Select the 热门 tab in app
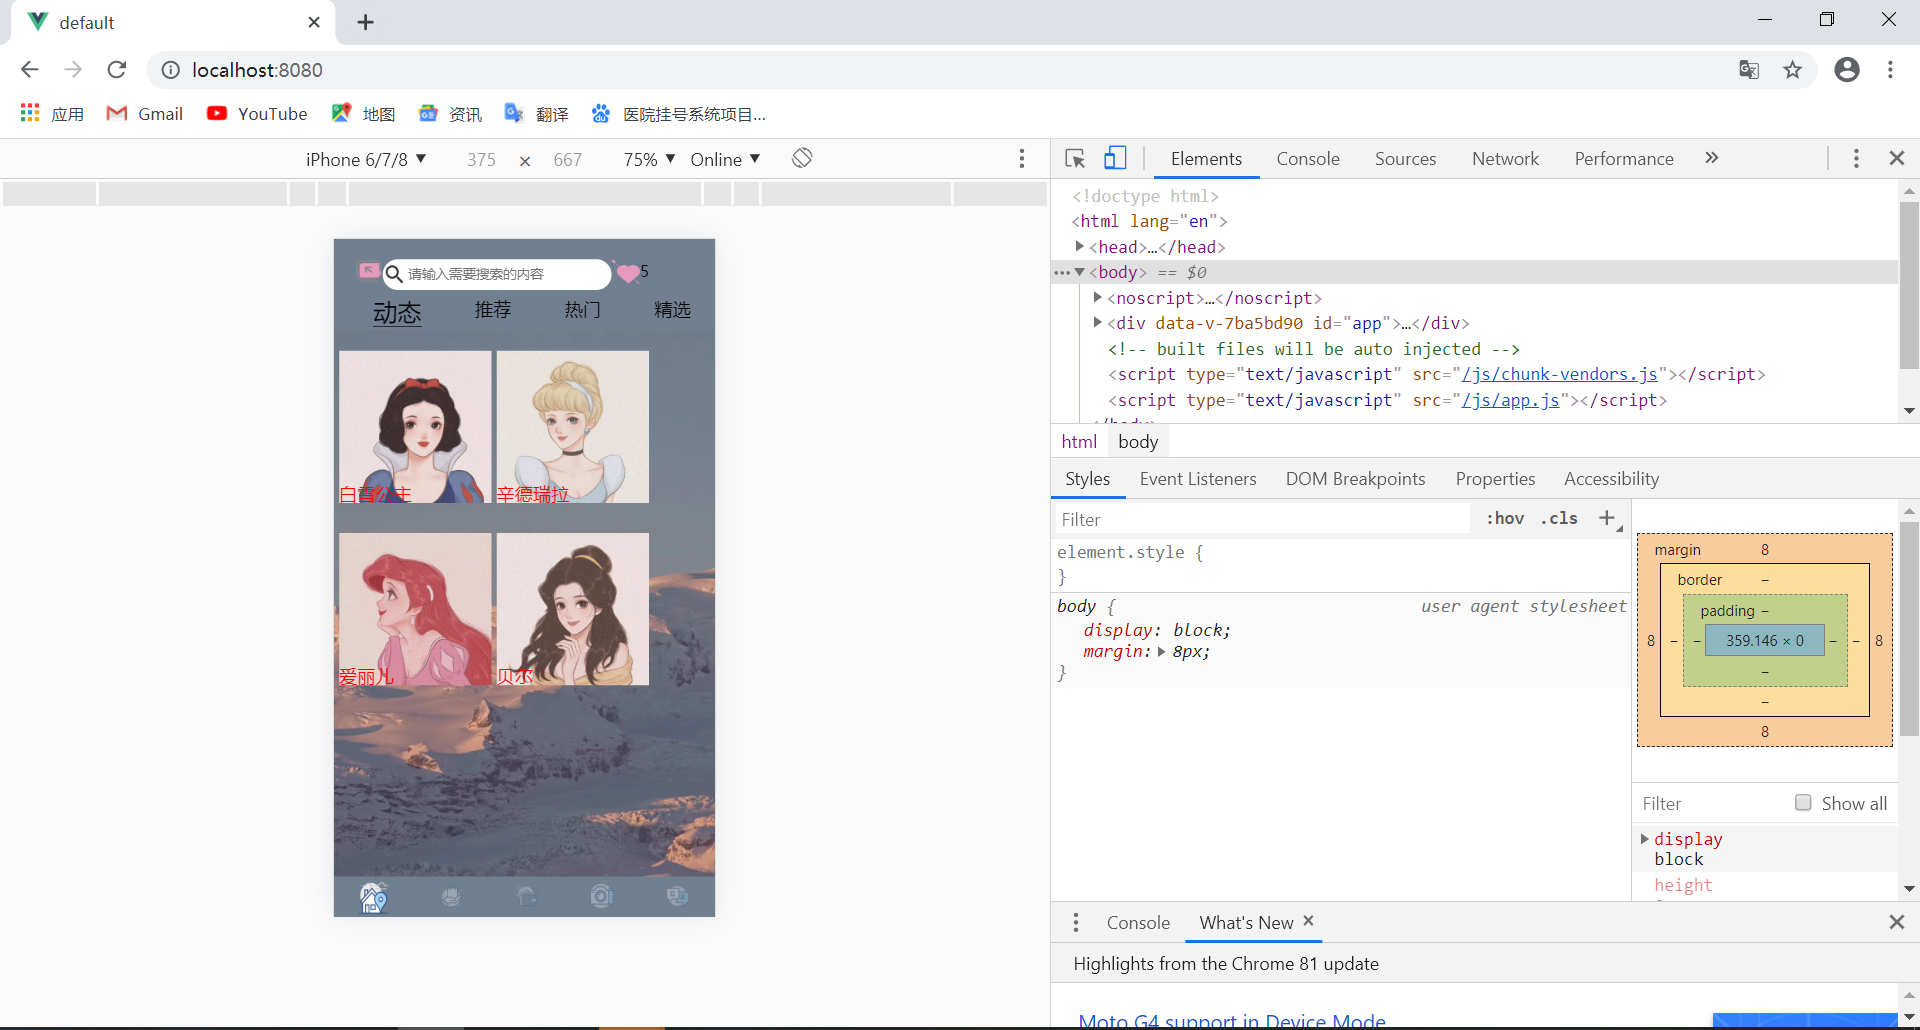 (x=583, y=310)
